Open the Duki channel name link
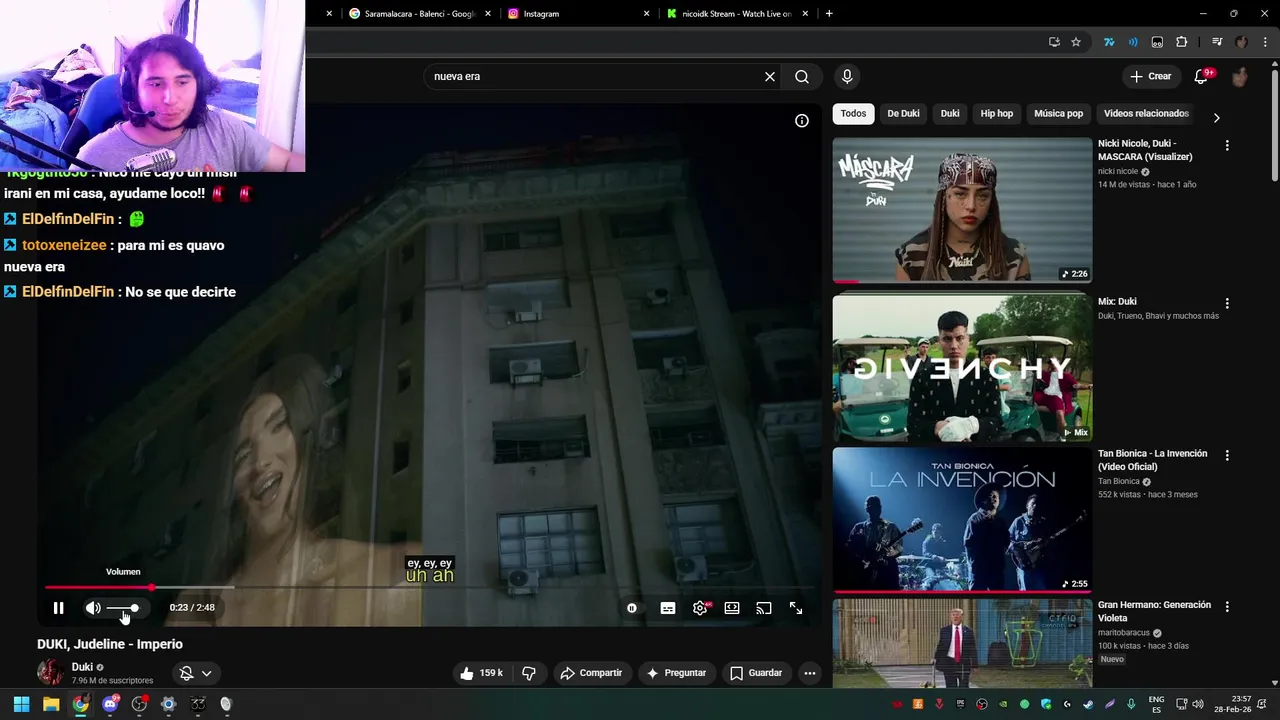 pos(82,667)
